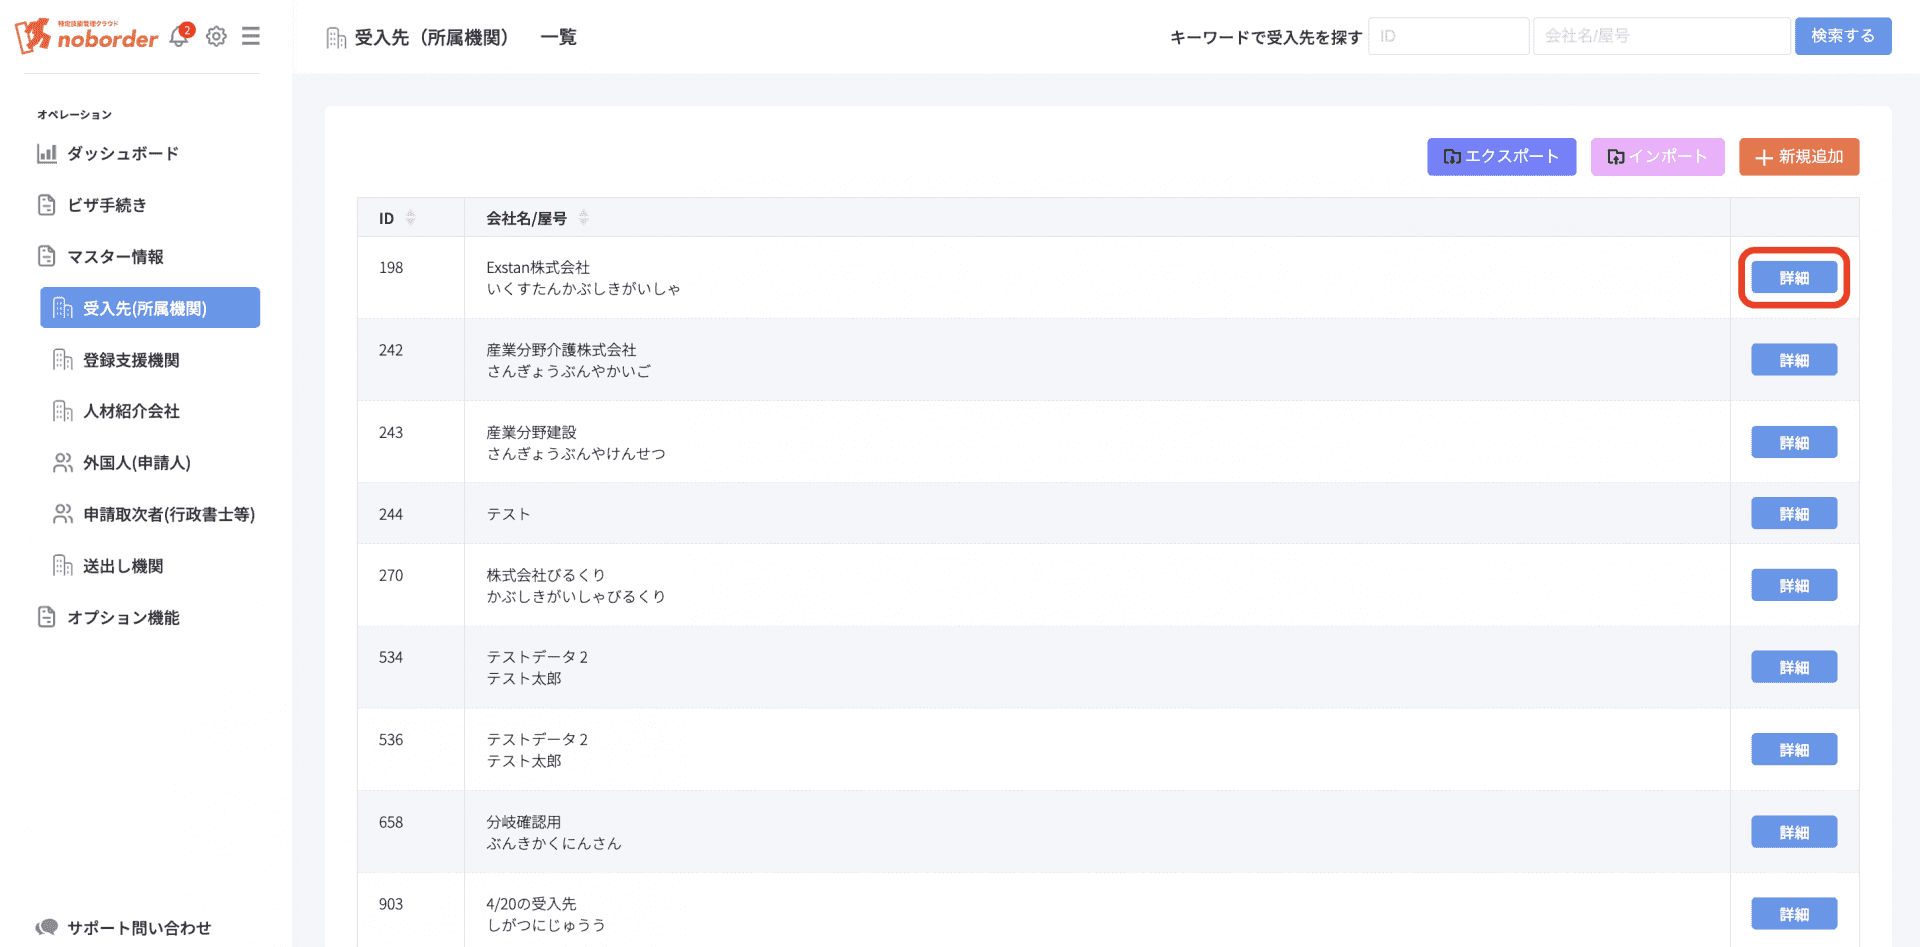Click the 登録支援機関 building icon

point(63,360)
